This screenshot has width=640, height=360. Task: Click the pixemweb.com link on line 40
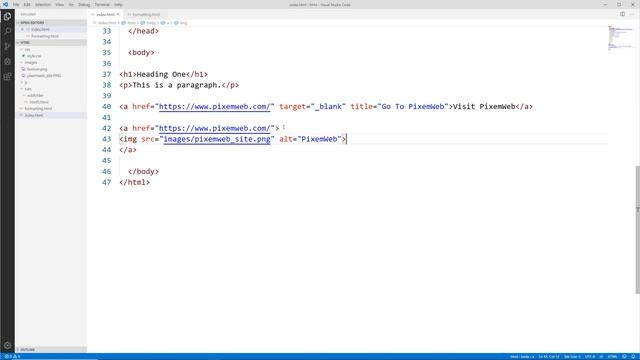(x=214, y=107)
